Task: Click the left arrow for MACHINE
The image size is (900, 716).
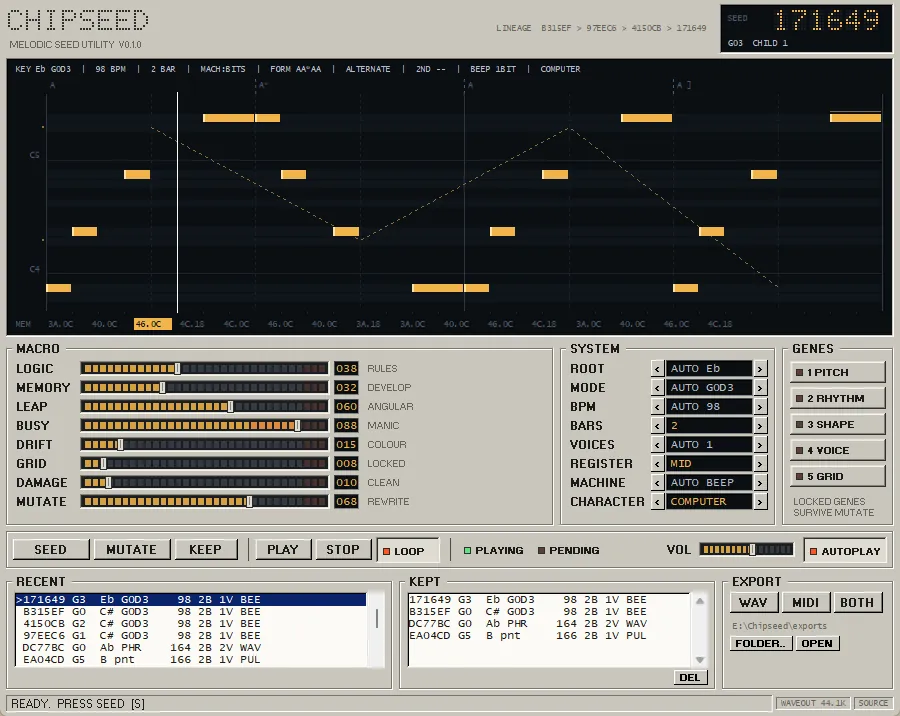Action: [657, 482]
